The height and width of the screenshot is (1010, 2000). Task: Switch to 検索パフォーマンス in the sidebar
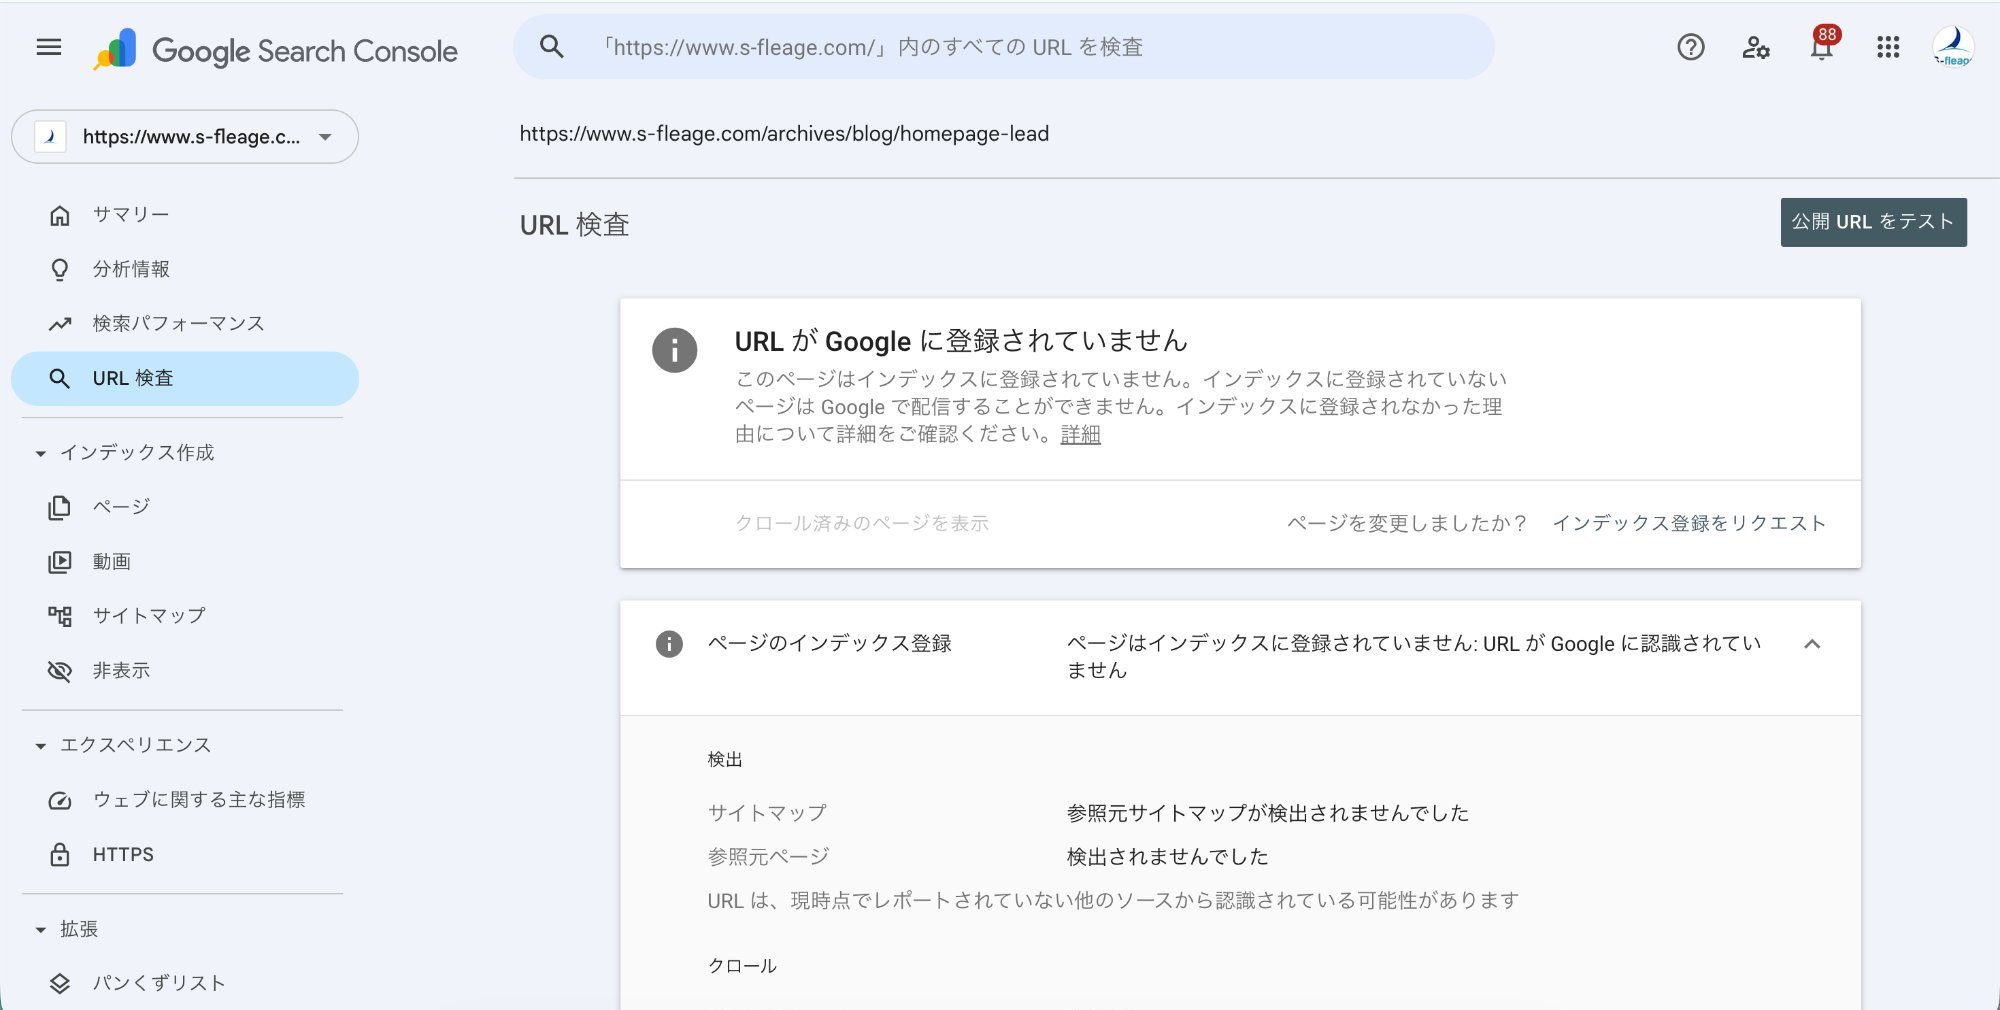click(177, 323)
